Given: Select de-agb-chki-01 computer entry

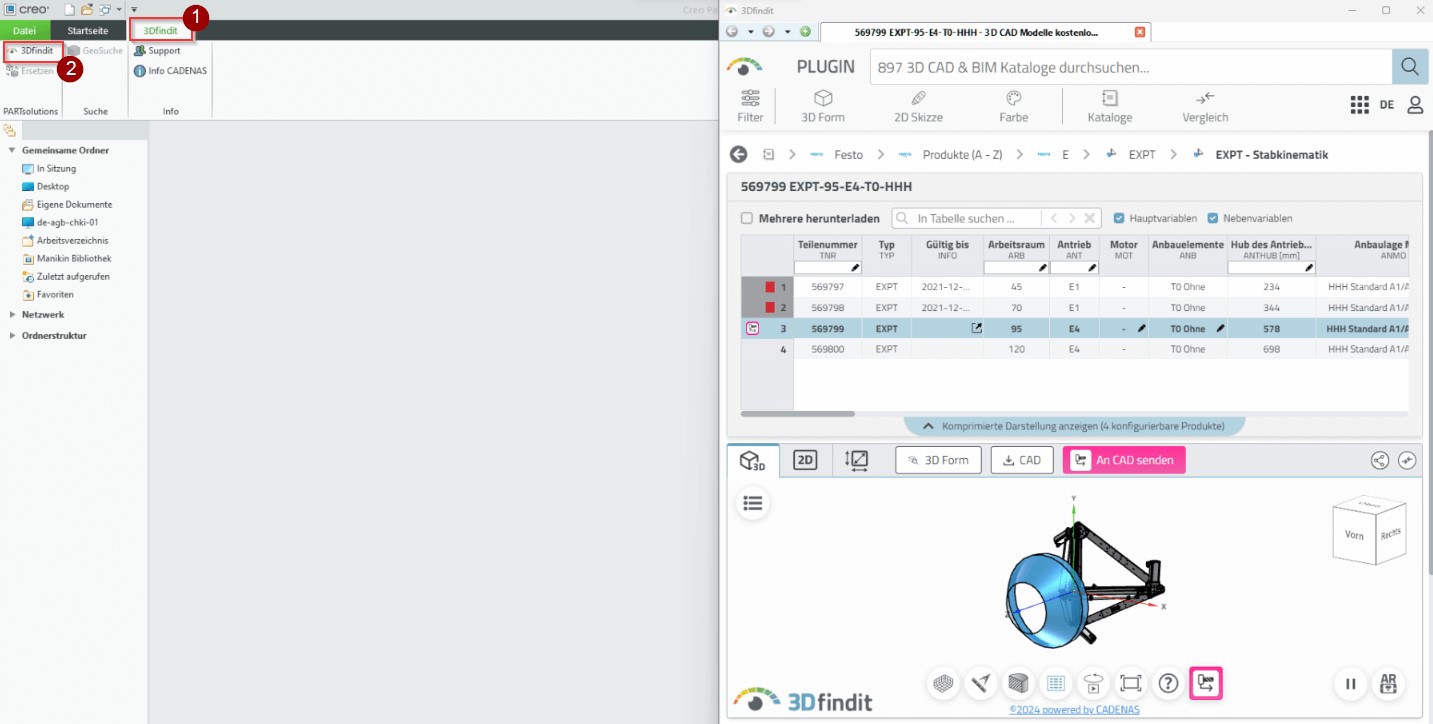Looking at the screenshot, I should tap(60, 222).
